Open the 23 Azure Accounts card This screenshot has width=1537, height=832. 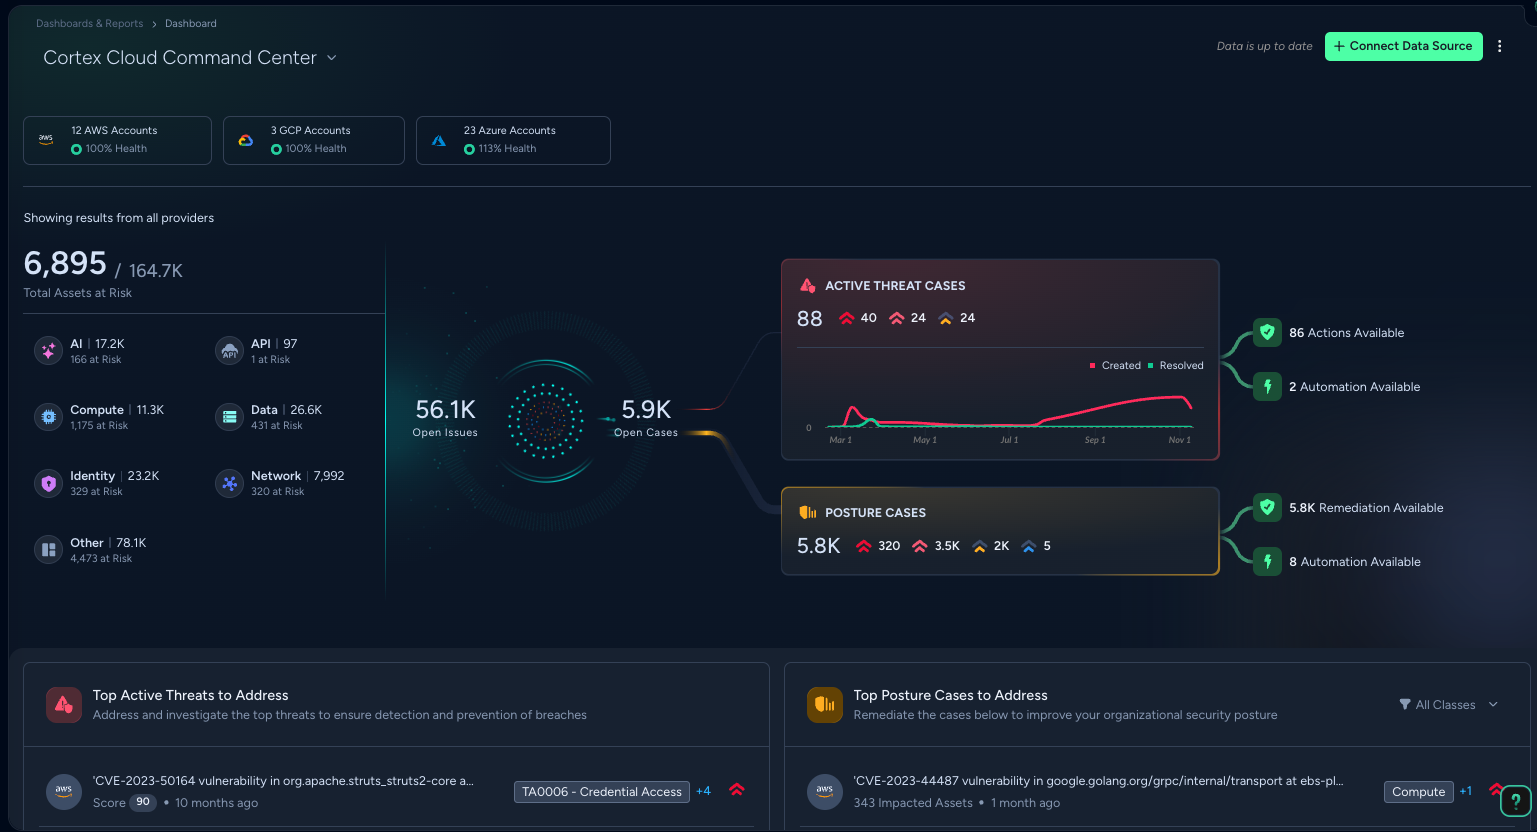pos(513,140)
